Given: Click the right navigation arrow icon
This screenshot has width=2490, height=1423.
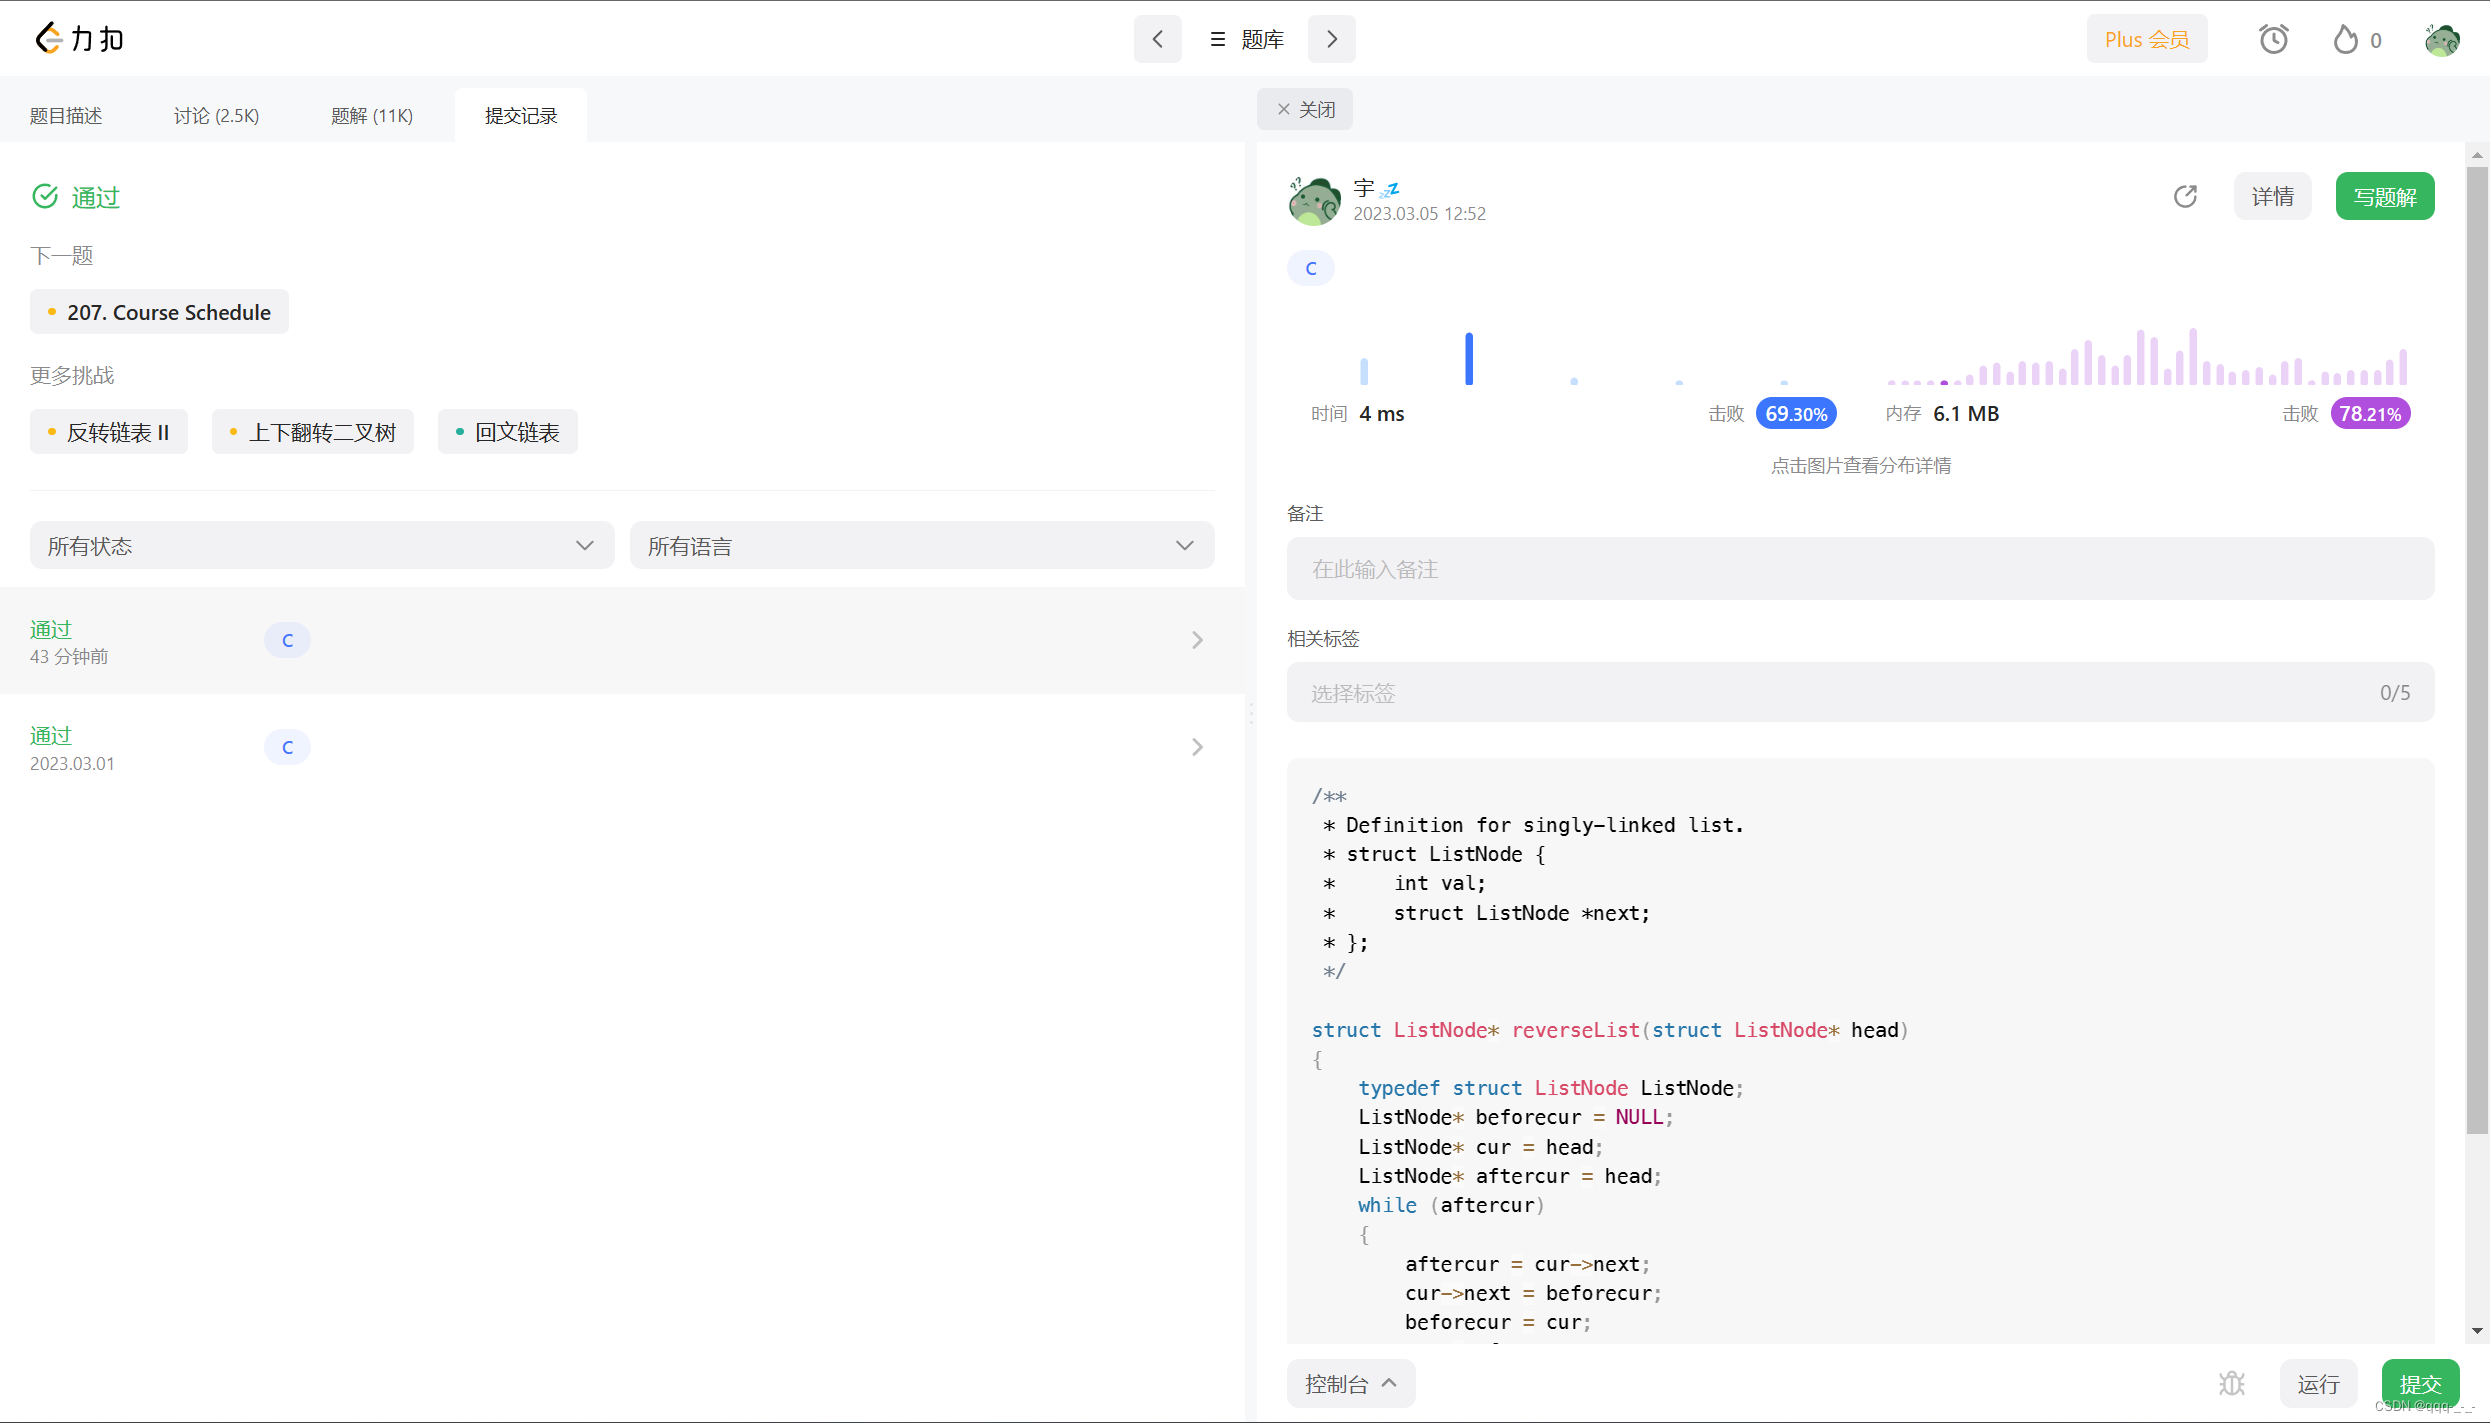Looking at the screenshot, I should [x=1332, y=38].
